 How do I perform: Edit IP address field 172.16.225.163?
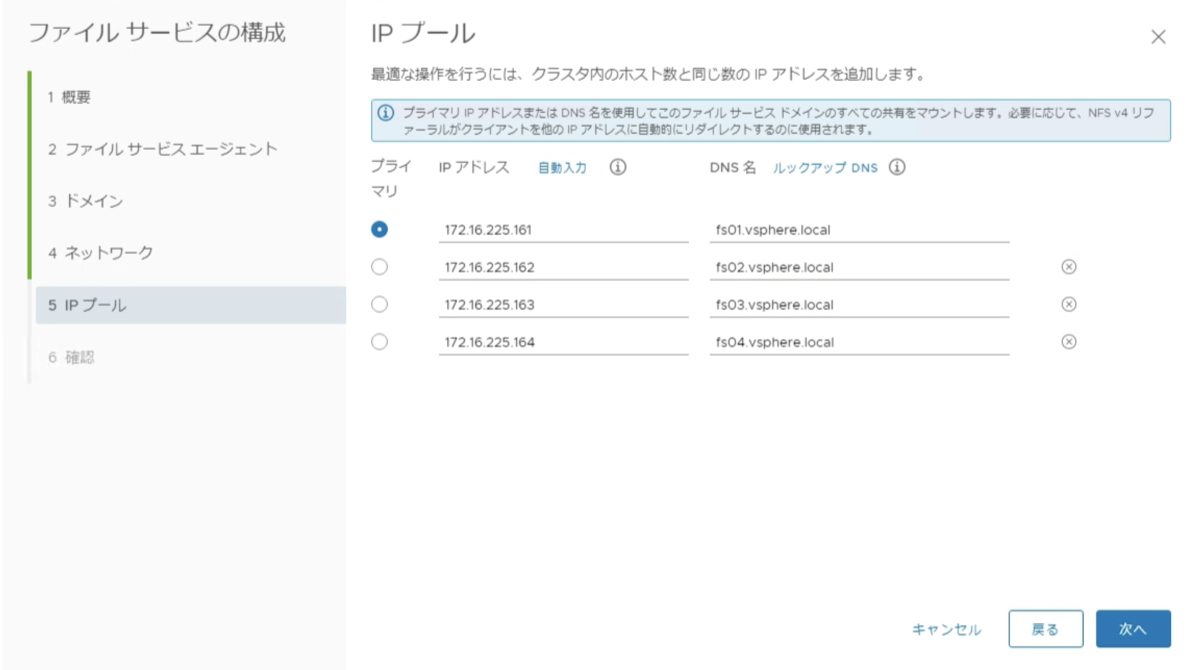(562, 304)
